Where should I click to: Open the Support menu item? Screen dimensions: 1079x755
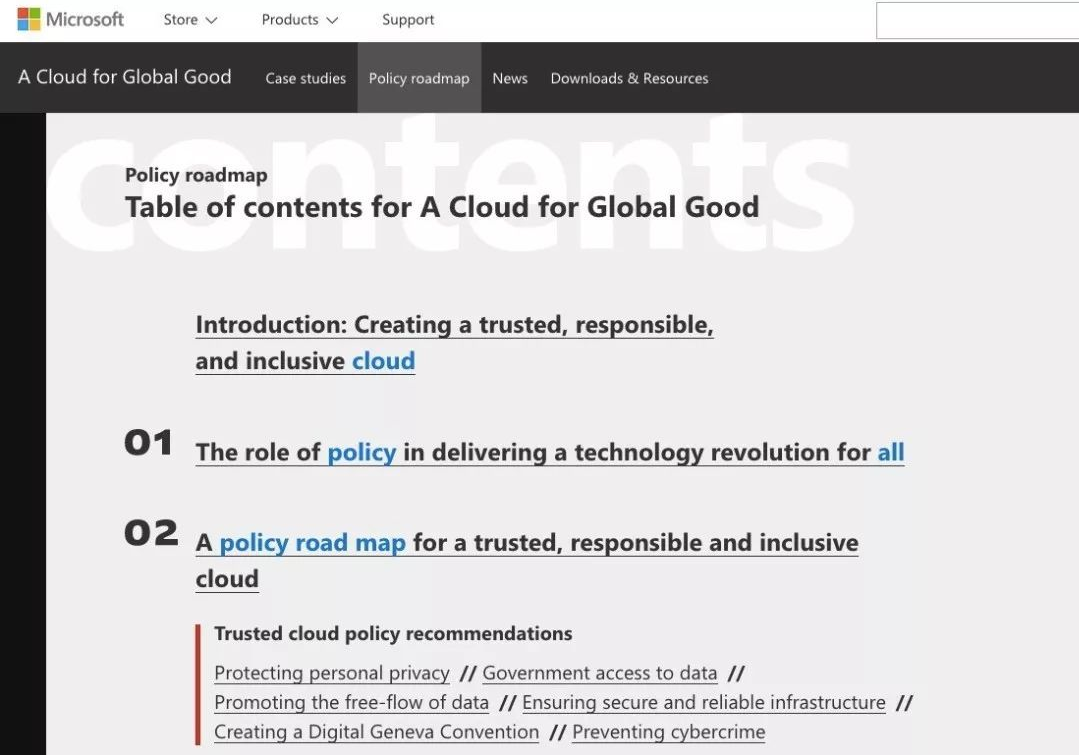point(408,20)
